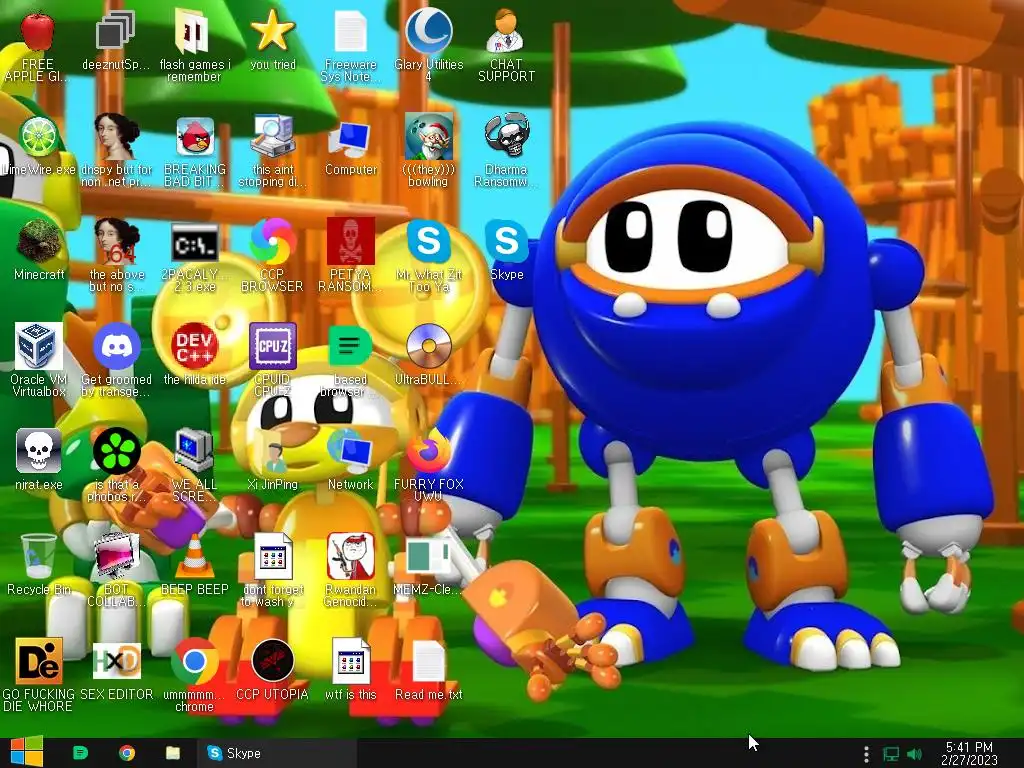The image size is (1024, 768).
Task: Open Read me.txt on the desktop
Action: 428,662
